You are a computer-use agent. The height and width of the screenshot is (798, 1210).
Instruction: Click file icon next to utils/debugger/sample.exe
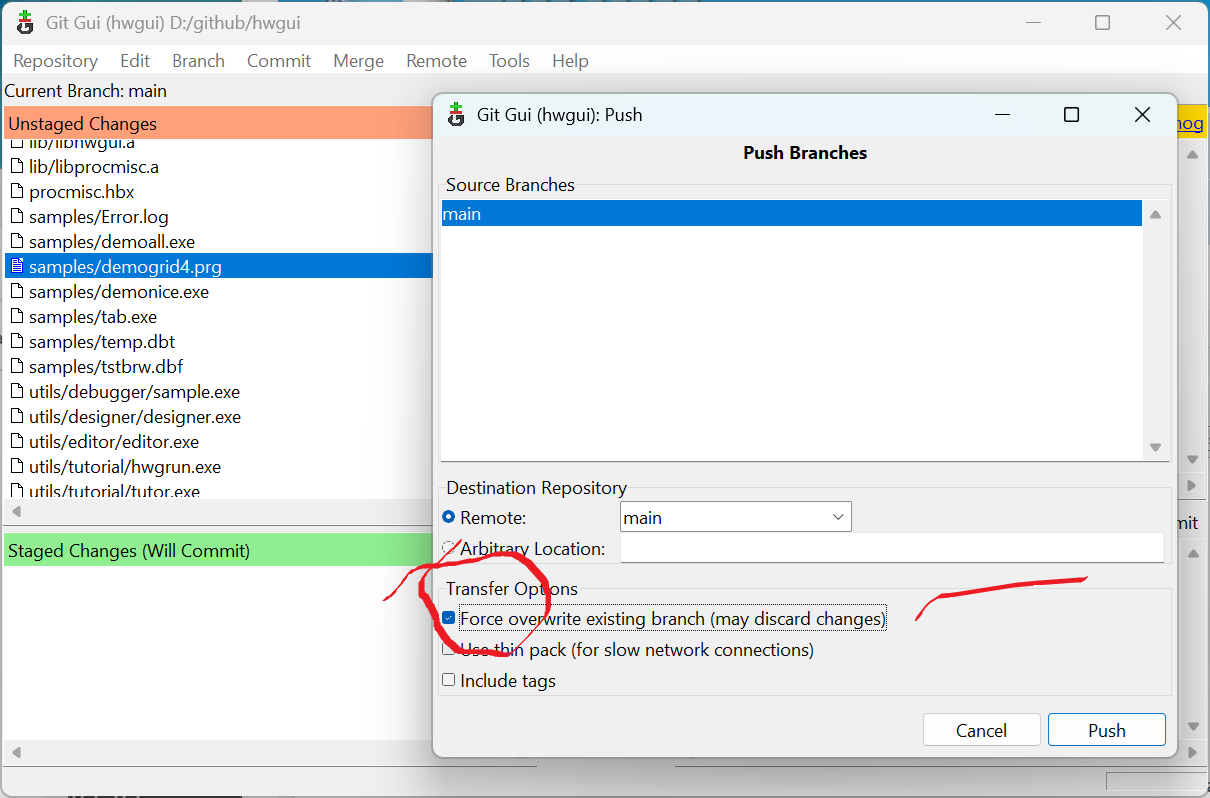coord(17,391)
